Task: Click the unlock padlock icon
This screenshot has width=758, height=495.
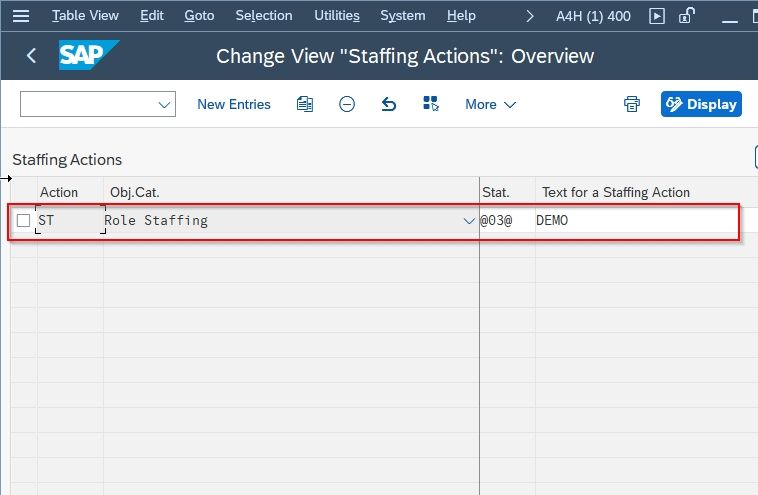Action: 686,15
